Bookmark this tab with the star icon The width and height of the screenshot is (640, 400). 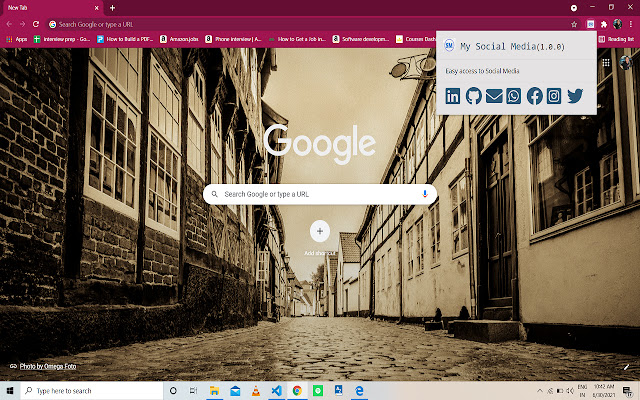coord(574,24)
